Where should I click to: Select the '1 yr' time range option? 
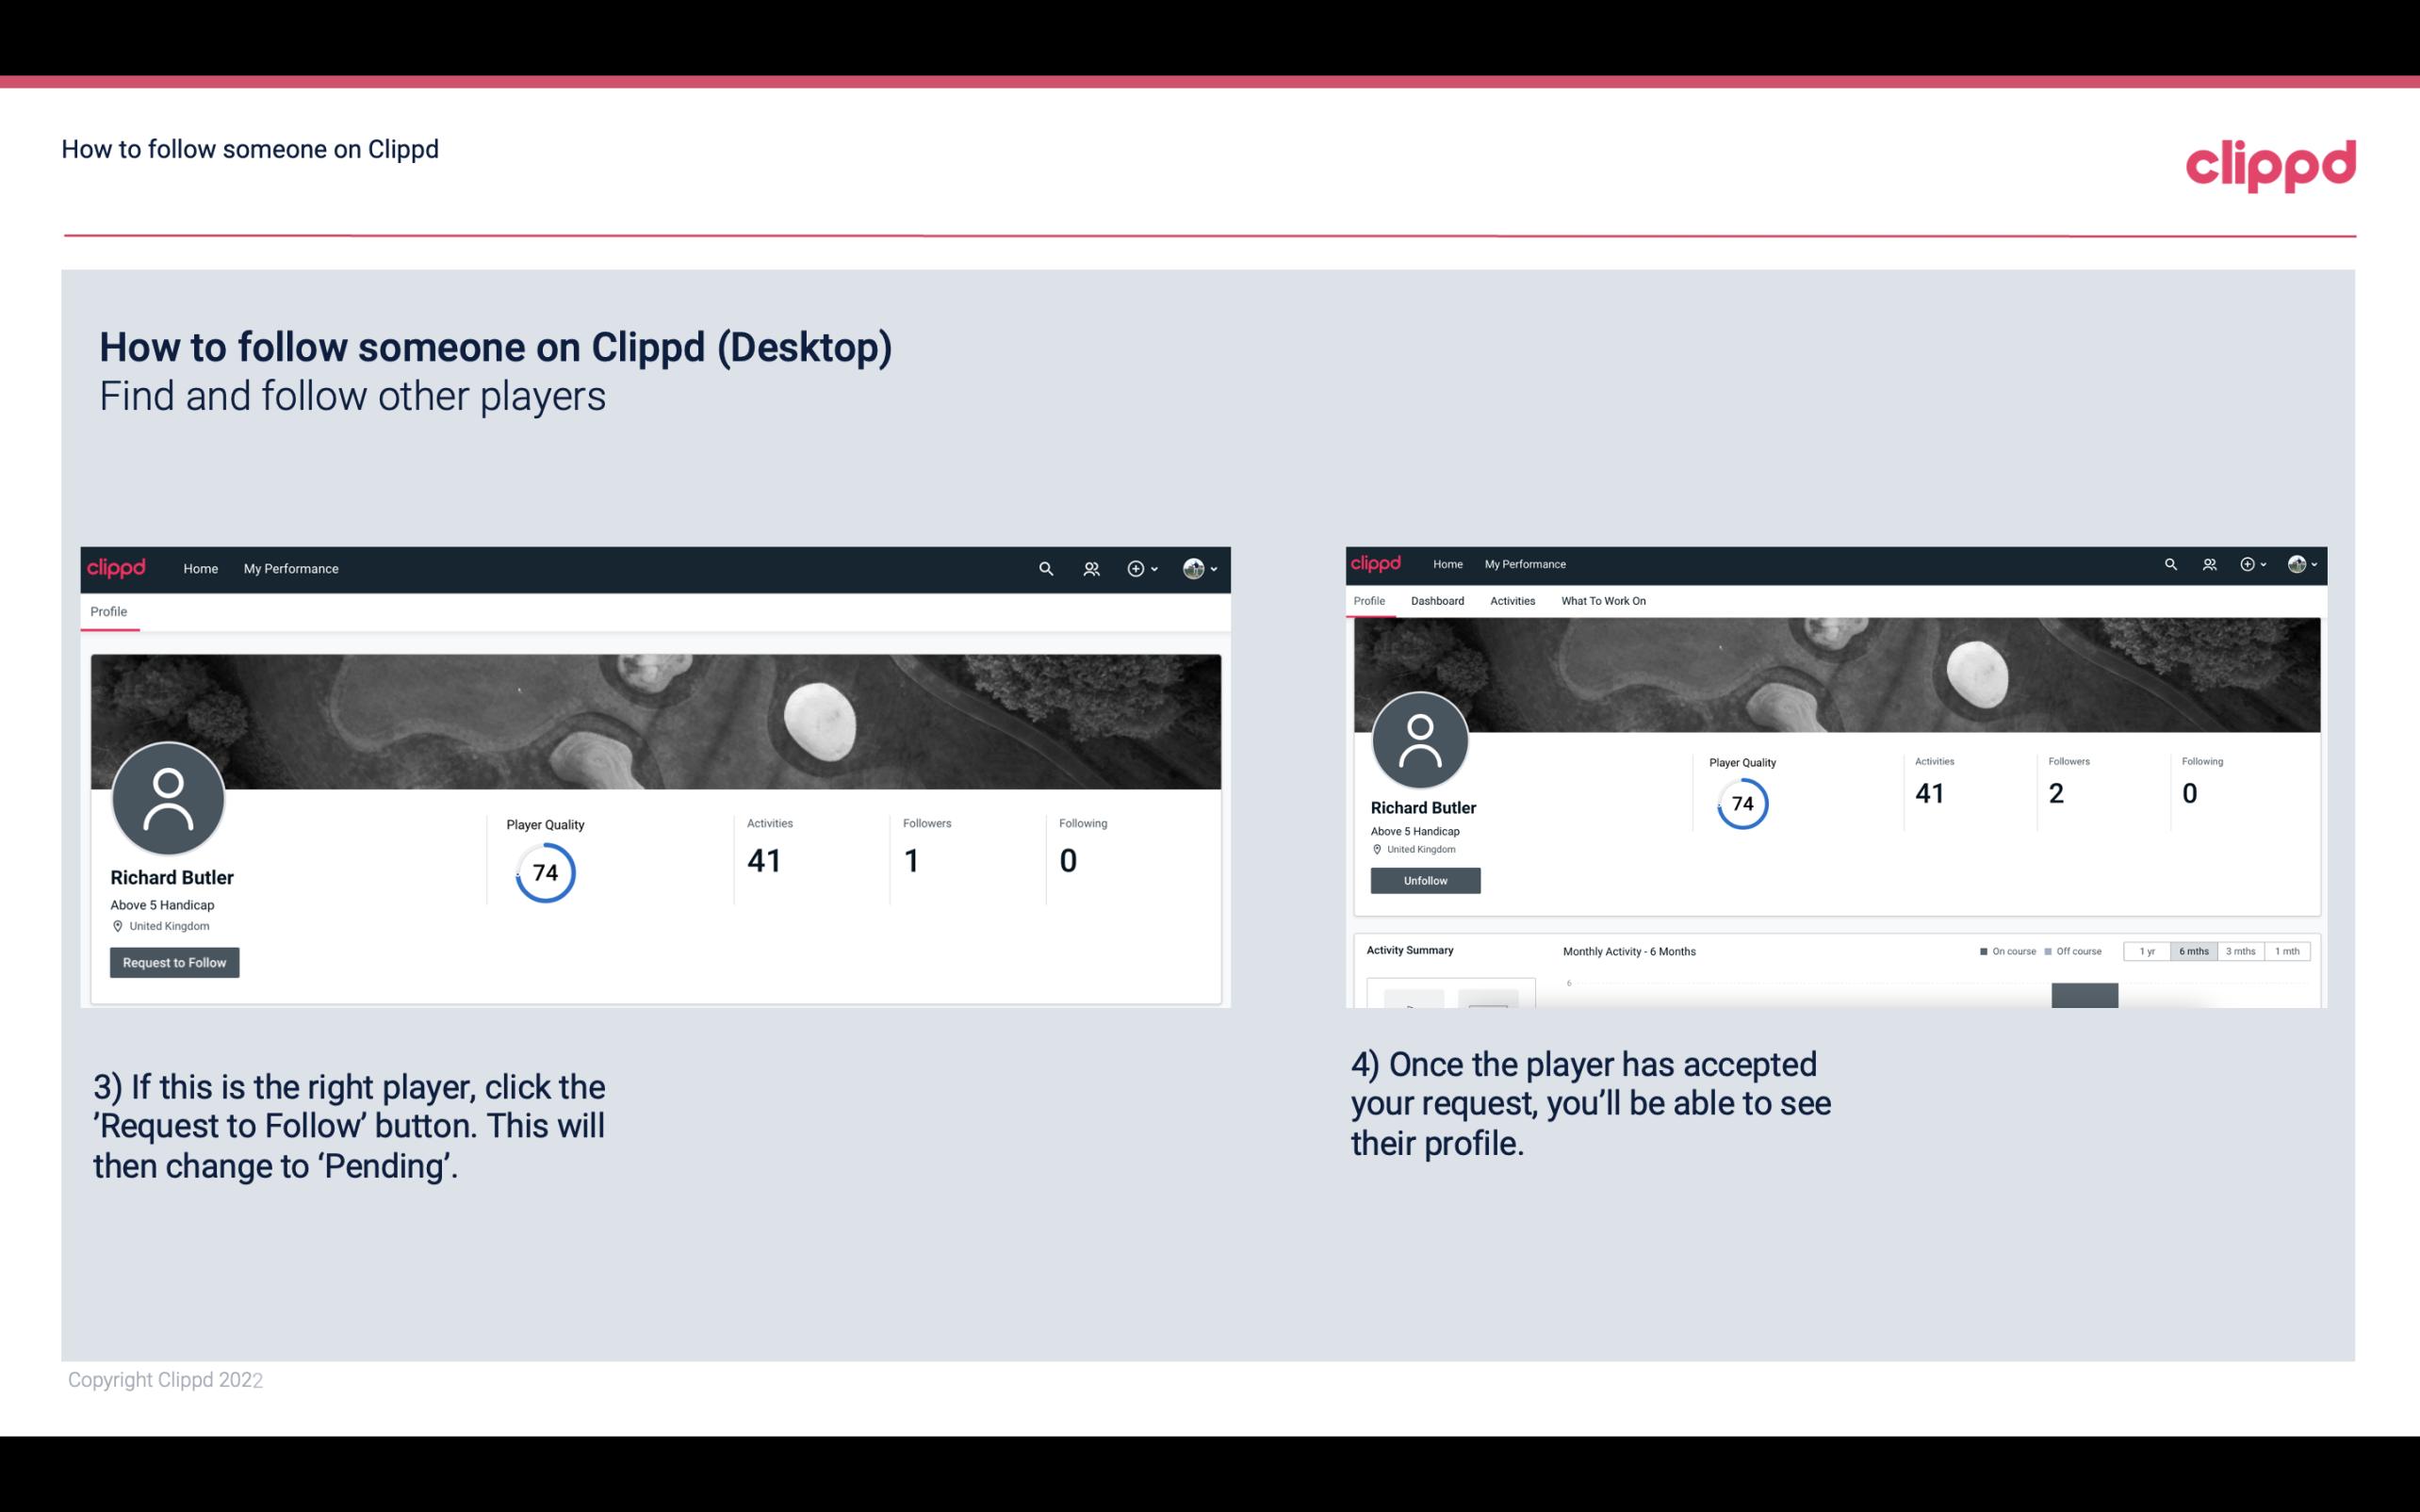(x=2147, y=951)
